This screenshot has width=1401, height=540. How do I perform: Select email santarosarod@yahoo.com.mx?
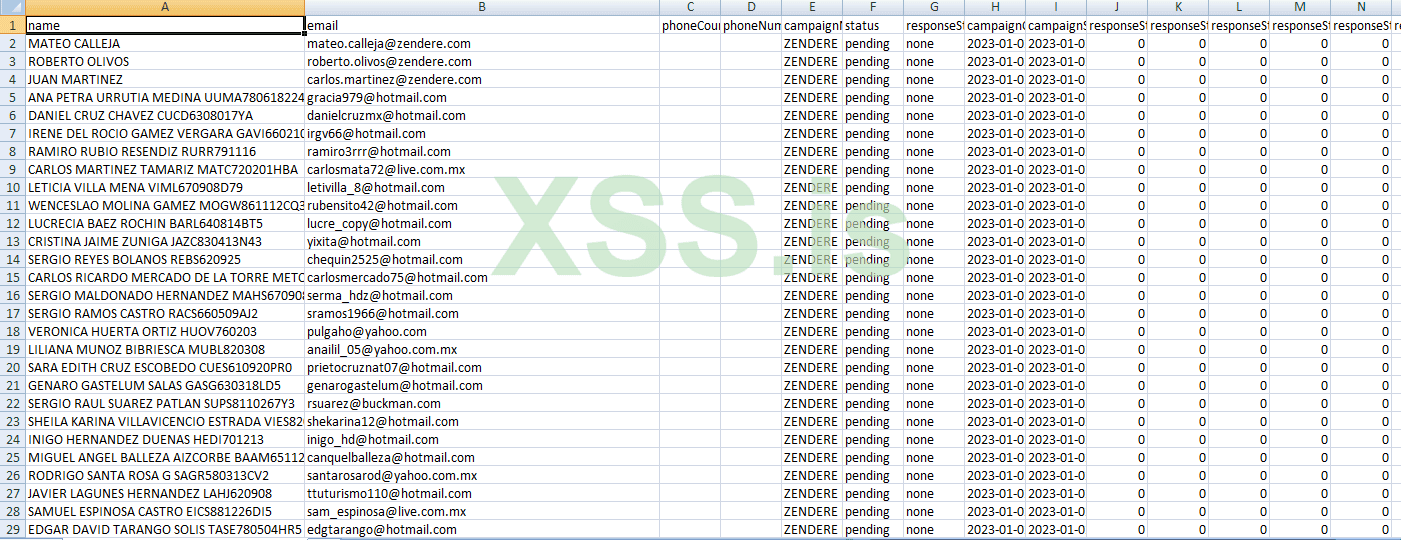[x=482, y=475]
